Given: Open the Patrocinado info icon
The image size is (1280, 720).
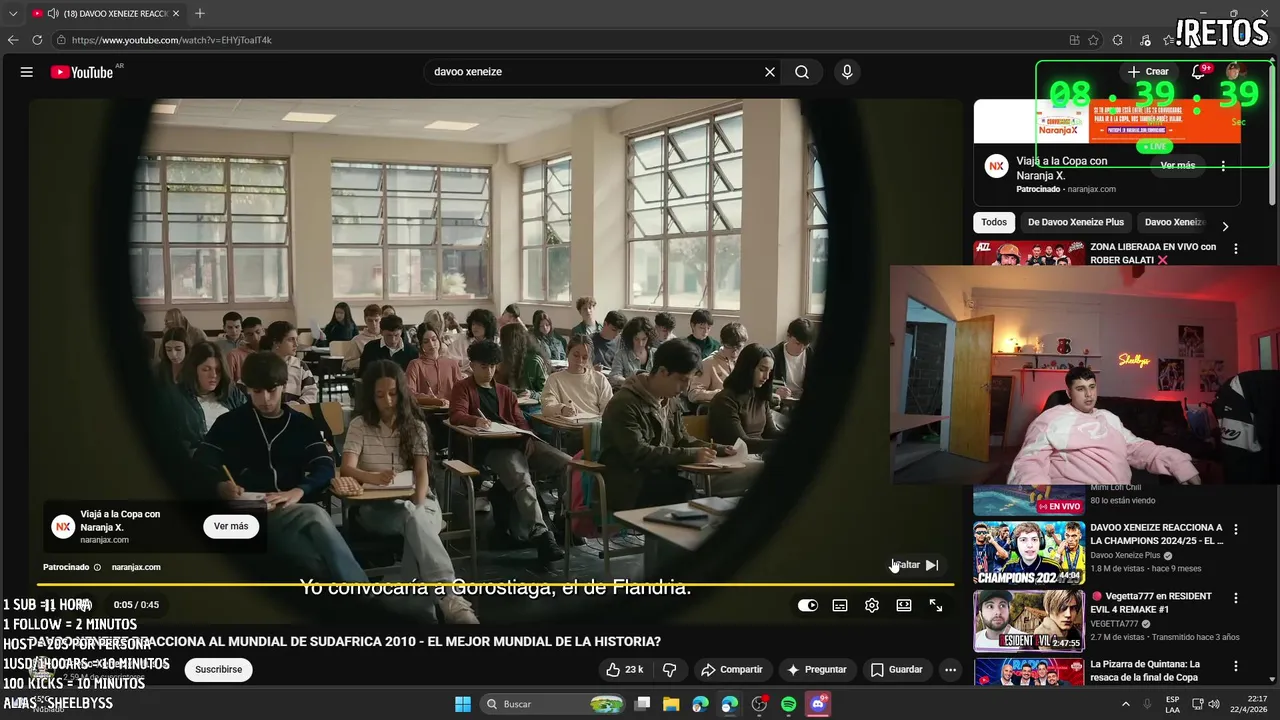Looking at the screenshot, I should (97, 567).
